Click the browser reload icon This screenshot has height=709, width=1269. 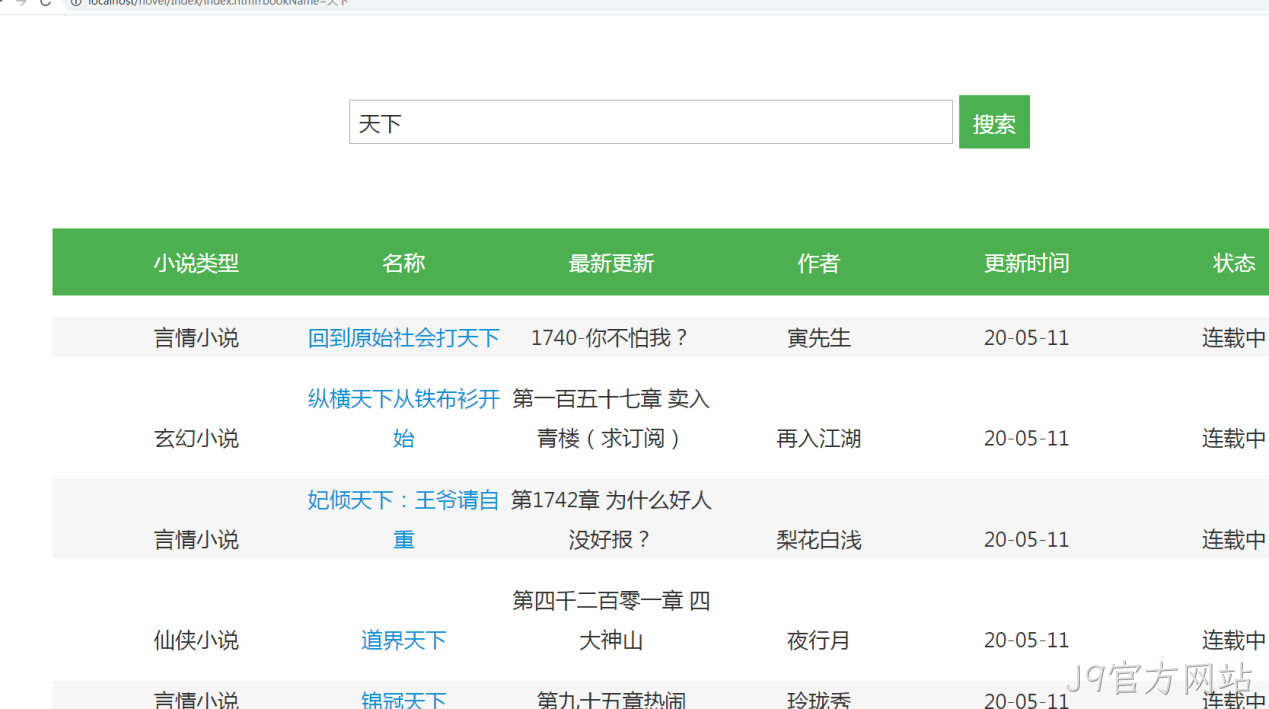coord(45,3)
